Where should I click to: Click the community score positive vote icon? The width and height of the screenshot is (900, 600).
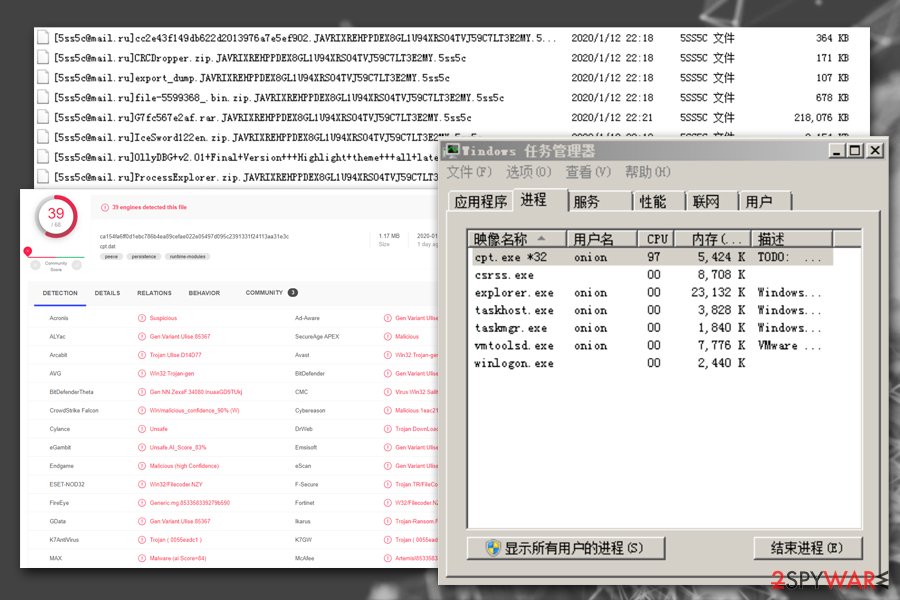[x=77, y=265]
